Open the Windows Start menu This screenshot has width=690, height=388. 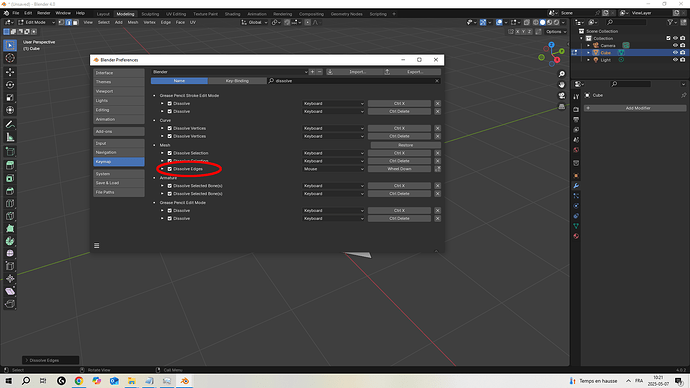point(8,381)
